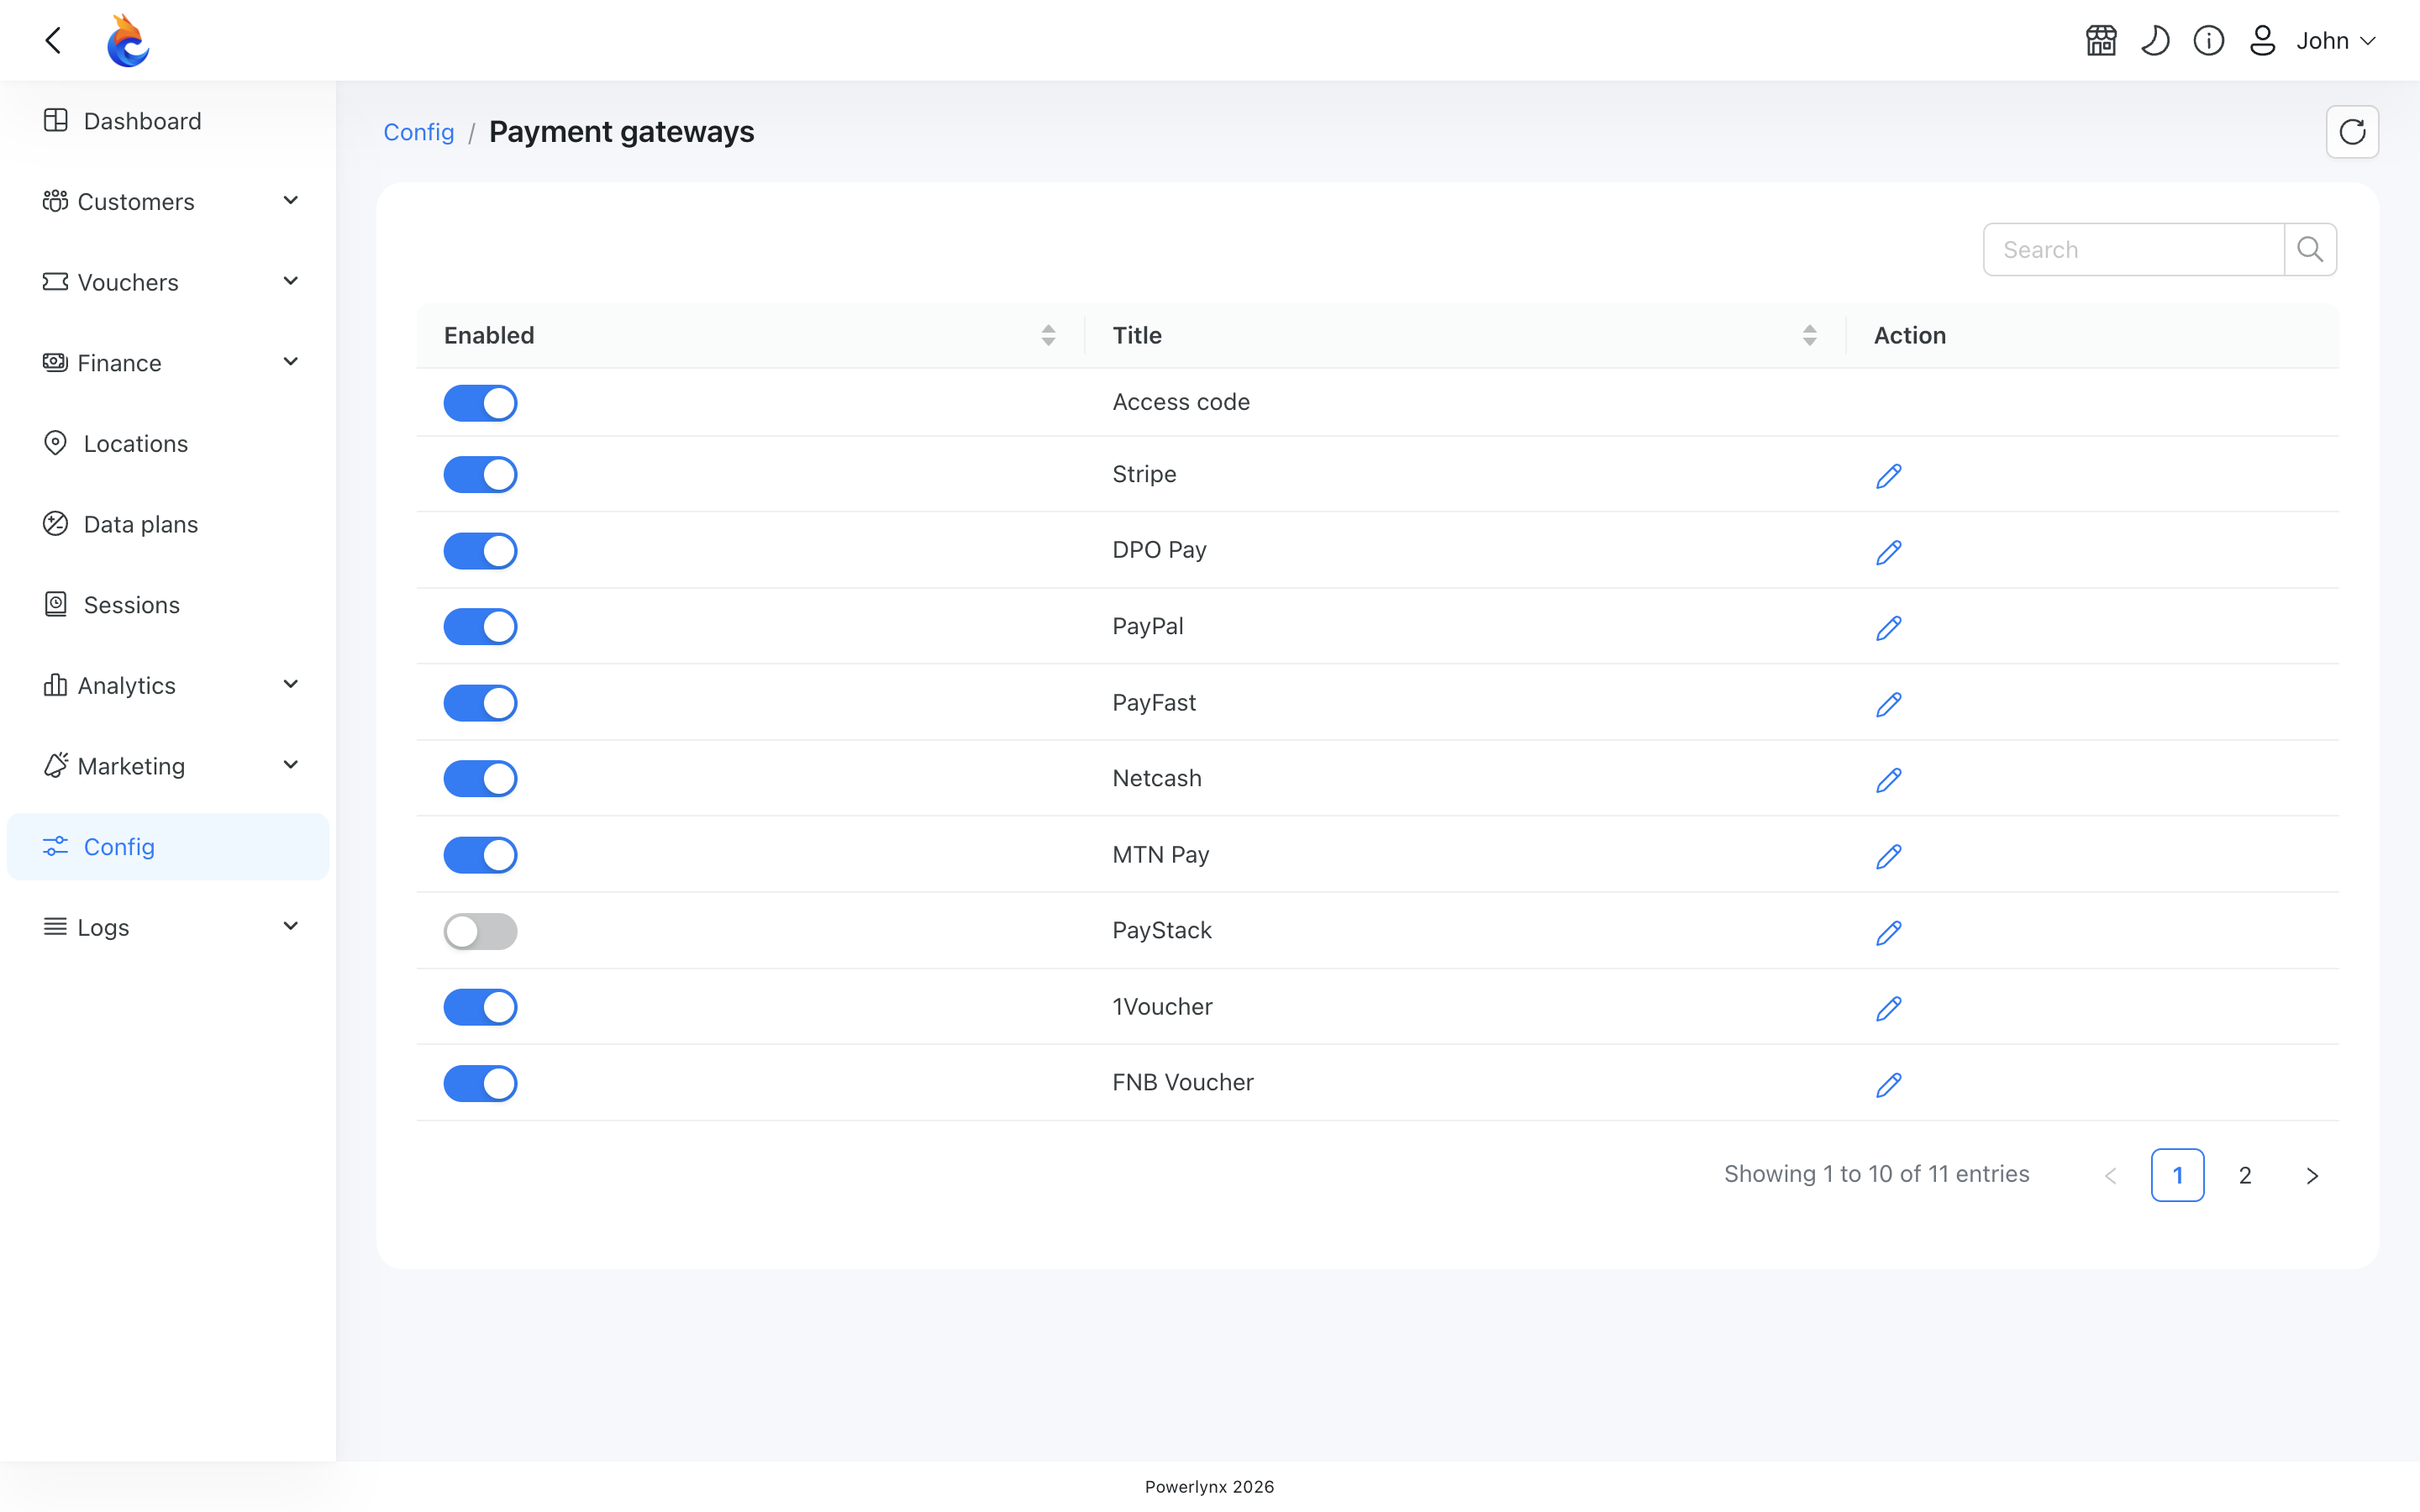Click the Config breadcrumb link
Screen dimensions: 2420x1512
point(419,132)
